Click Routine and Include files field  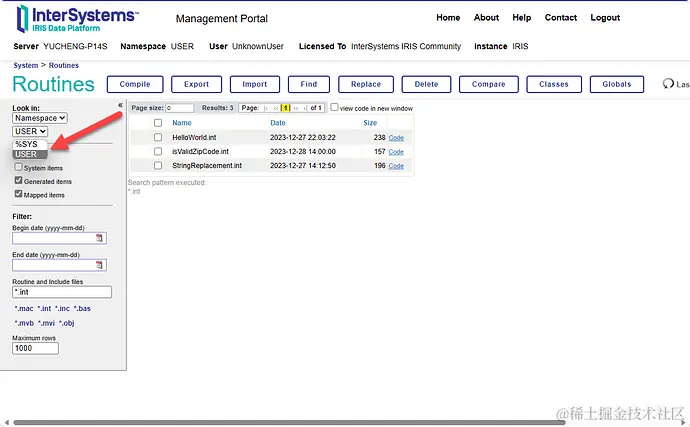(x=62, y=292)
